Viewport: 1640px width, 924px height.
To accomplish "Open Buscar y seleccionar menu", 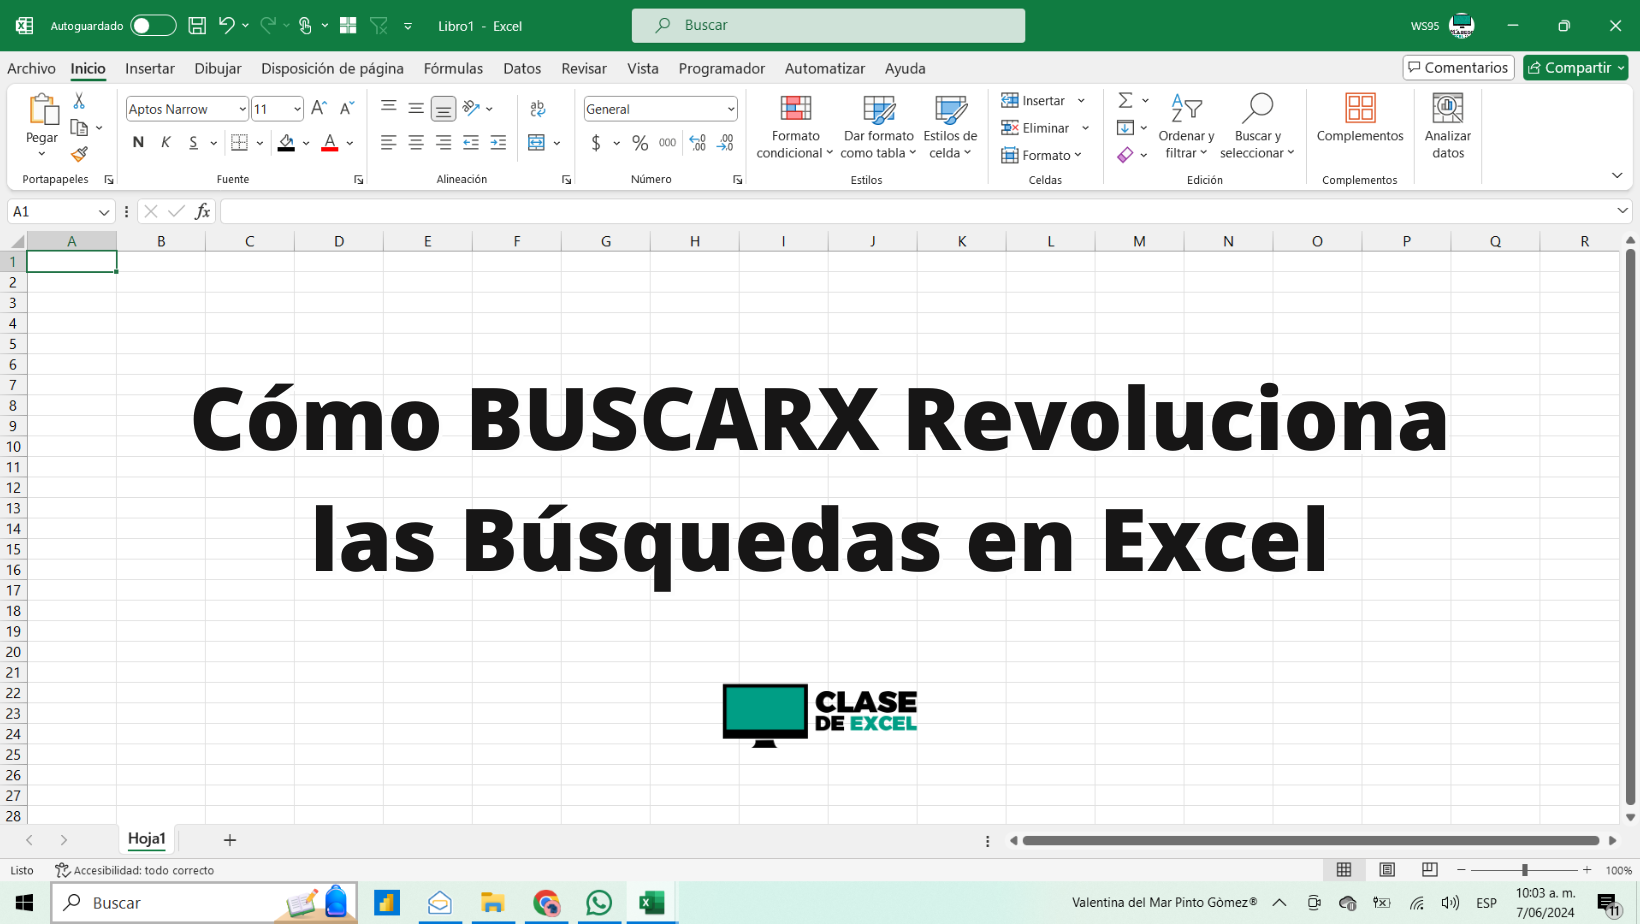I will pos(1257,127).
